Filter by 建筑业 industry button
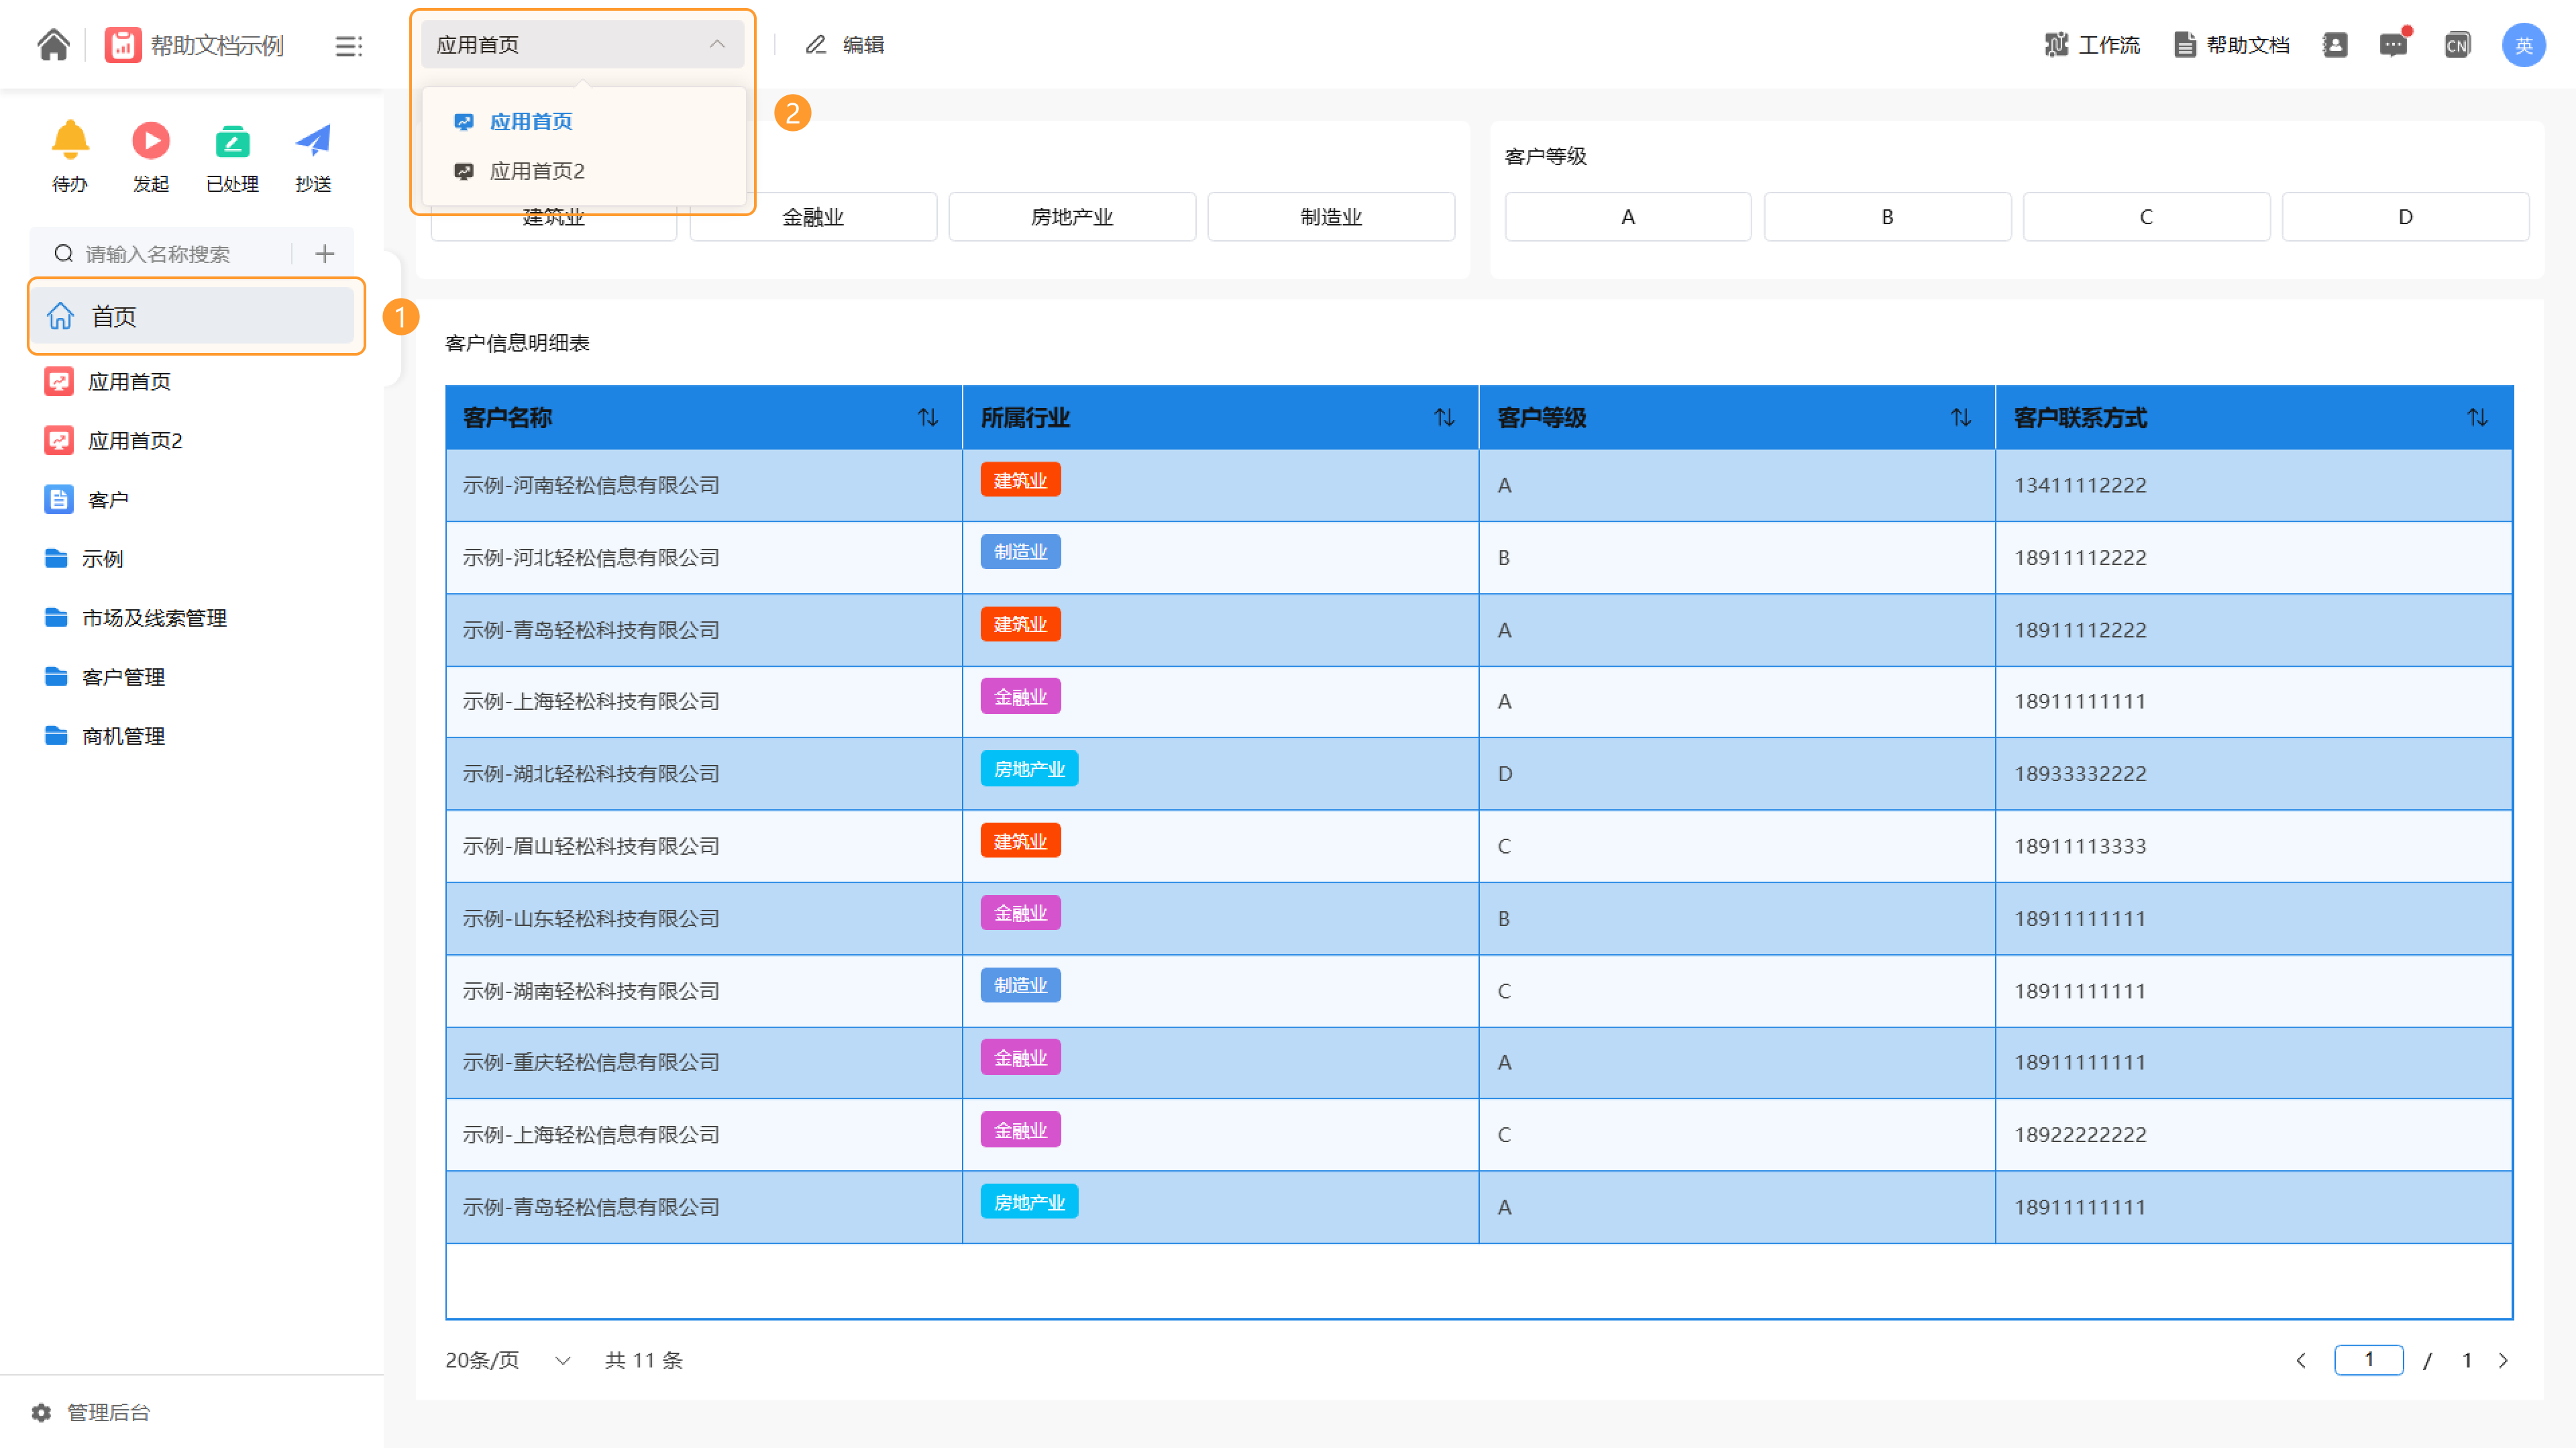This screenshot has height=1448, width=2576. pyautogui.click(x=554, y=217)
